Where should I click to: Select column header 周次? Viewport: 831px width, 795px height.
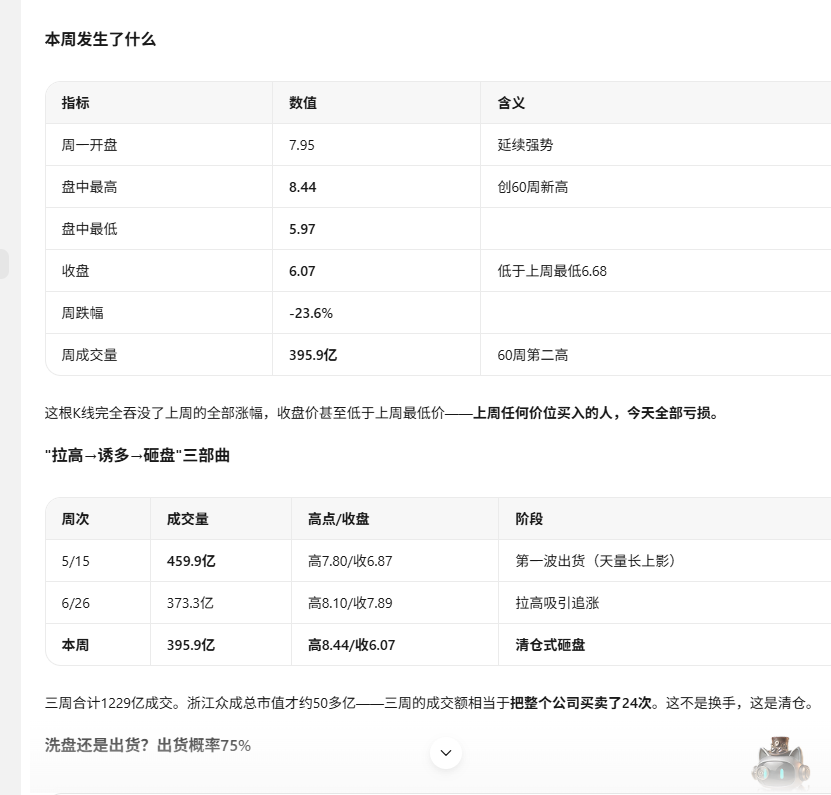pyautogui.click(x=75, y=518)
